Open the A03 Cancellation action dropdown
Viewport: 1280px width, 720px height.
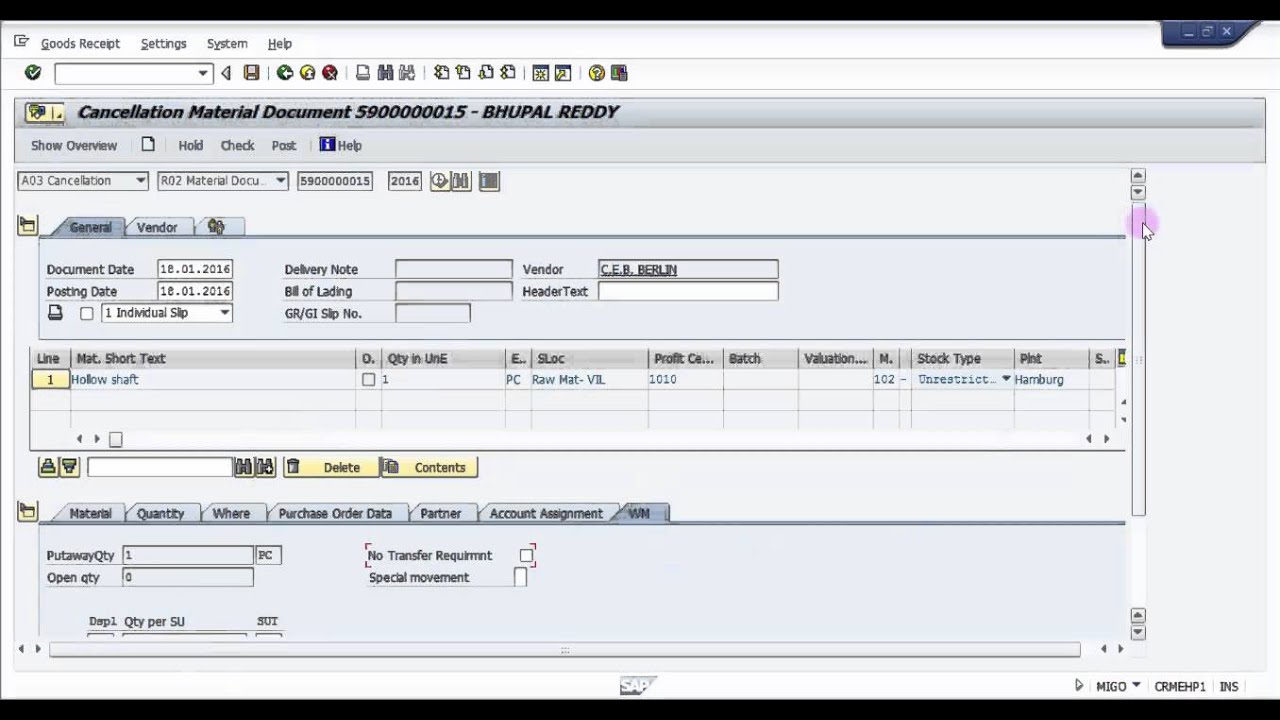coord(141,181)
